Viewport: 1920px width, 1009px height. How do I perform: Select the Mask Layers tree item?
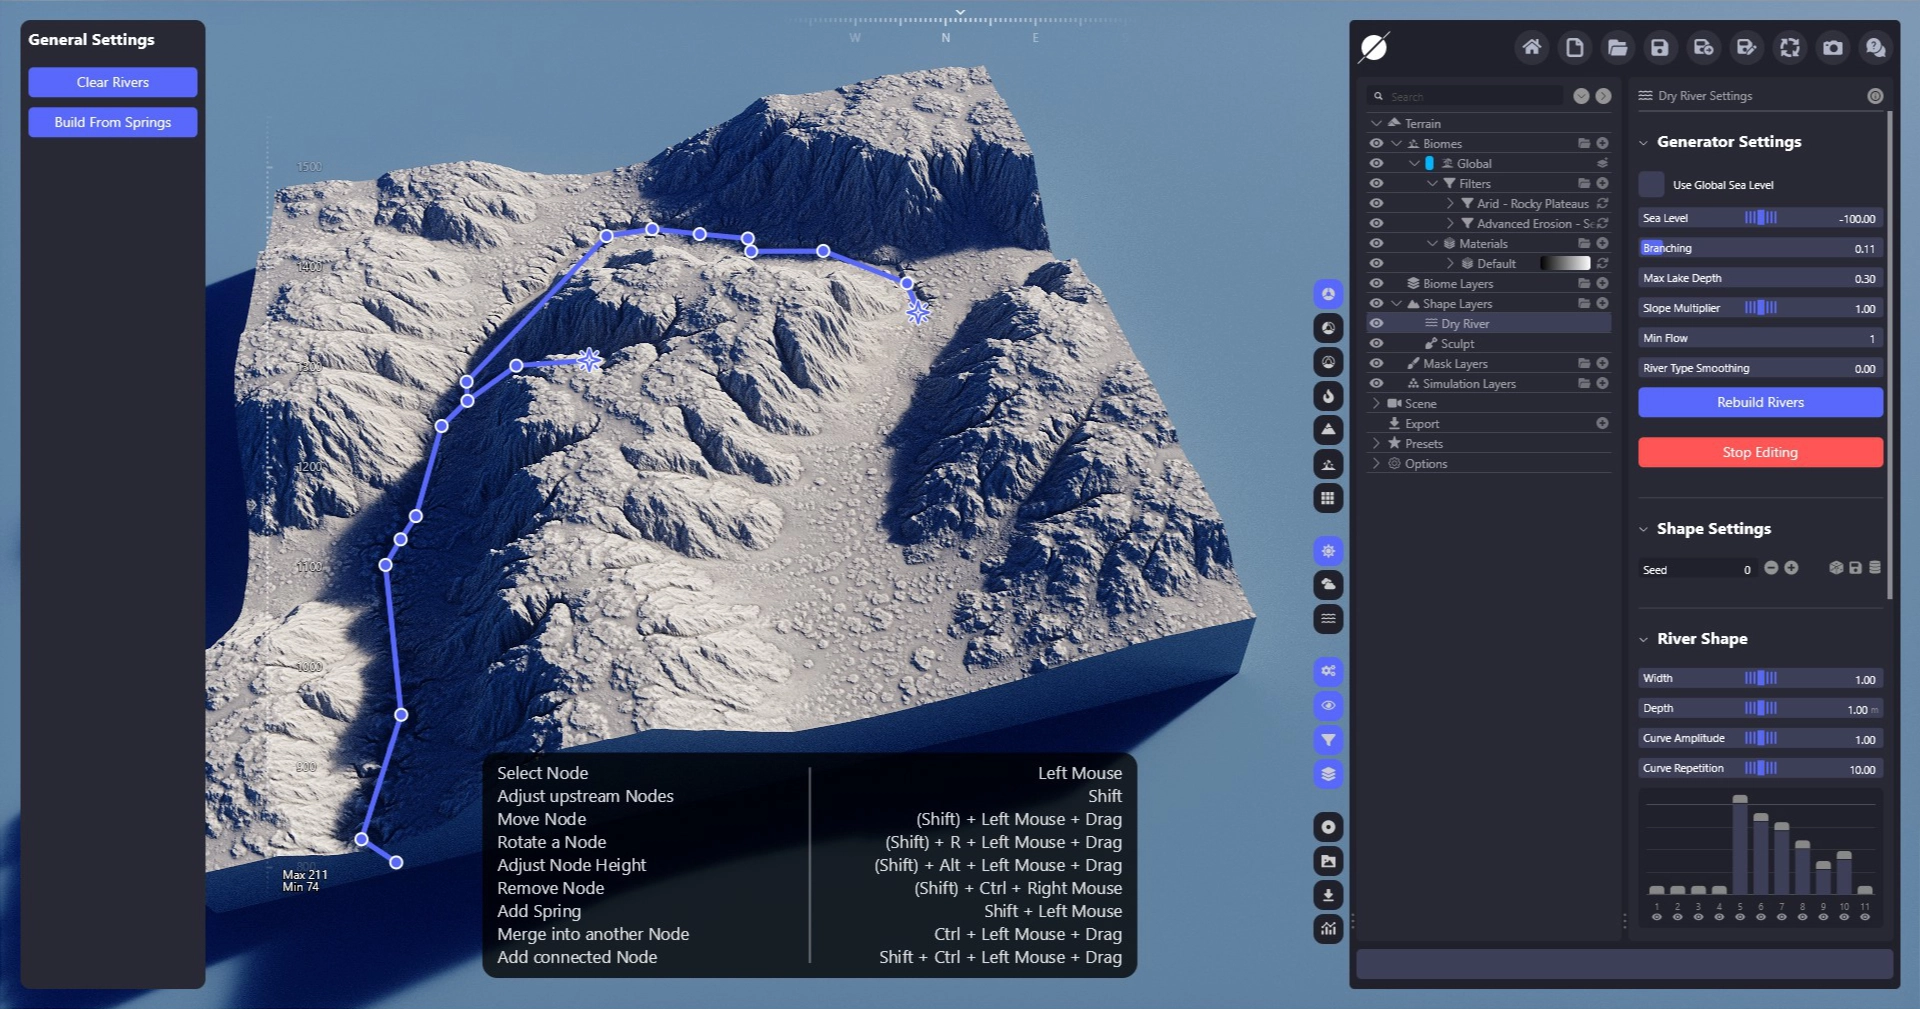pos(1455,364)
